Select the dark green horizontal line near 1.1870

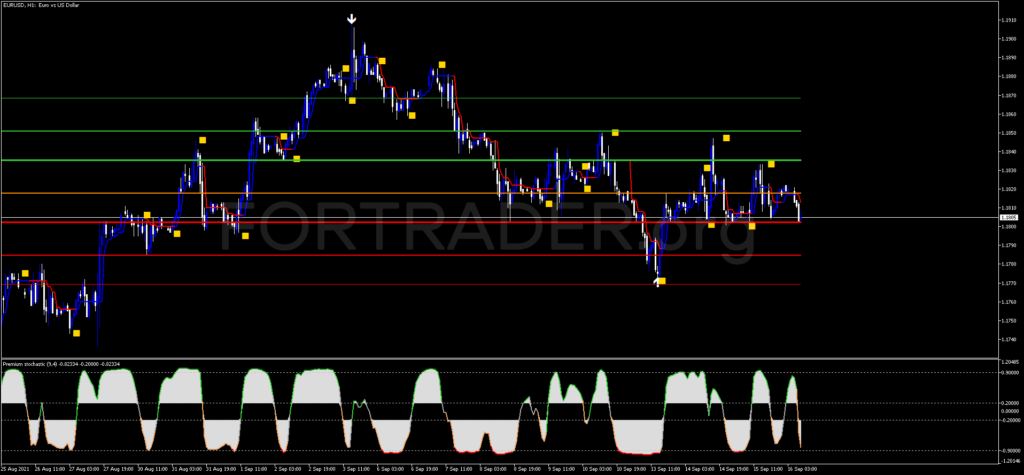(x=400, y=98)
